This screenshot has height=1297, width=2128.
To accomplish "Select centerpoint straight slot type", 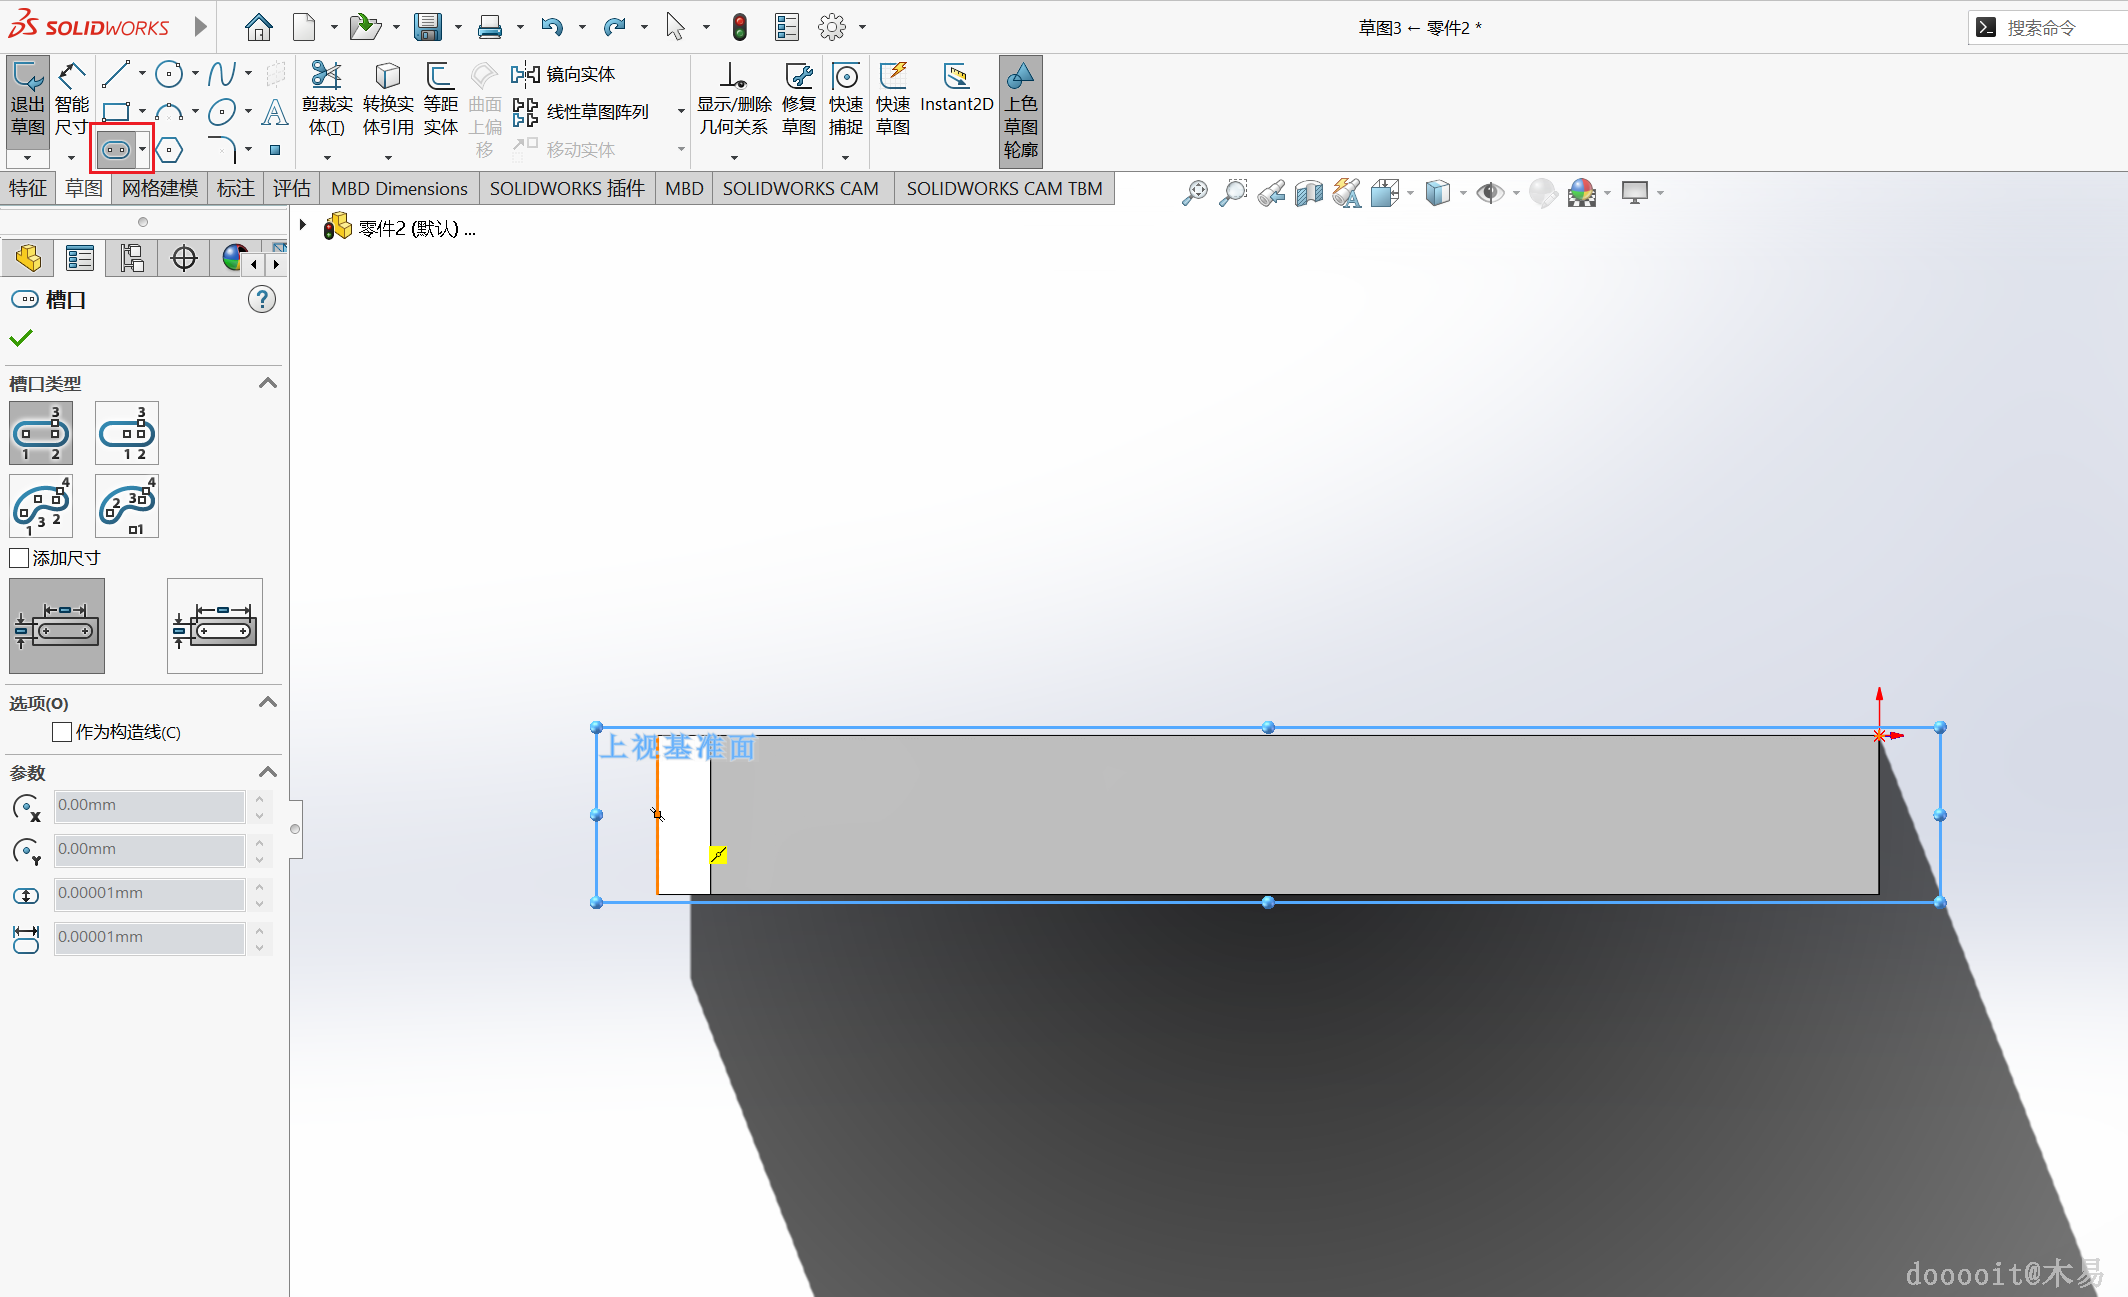I will tap(127, 433).
